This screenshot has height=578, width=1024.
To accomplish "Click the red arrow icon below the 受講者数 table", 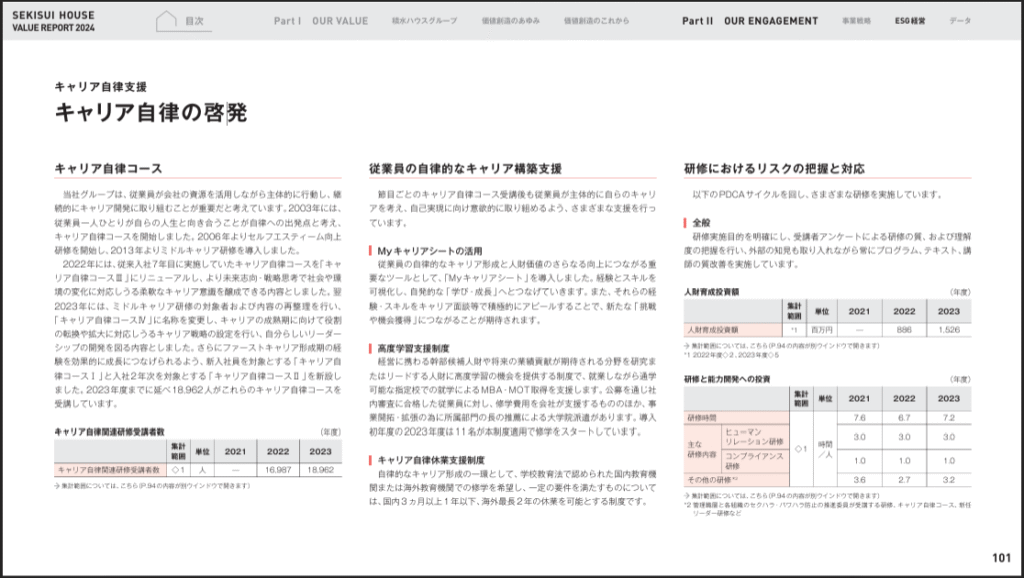I will 56,487.
